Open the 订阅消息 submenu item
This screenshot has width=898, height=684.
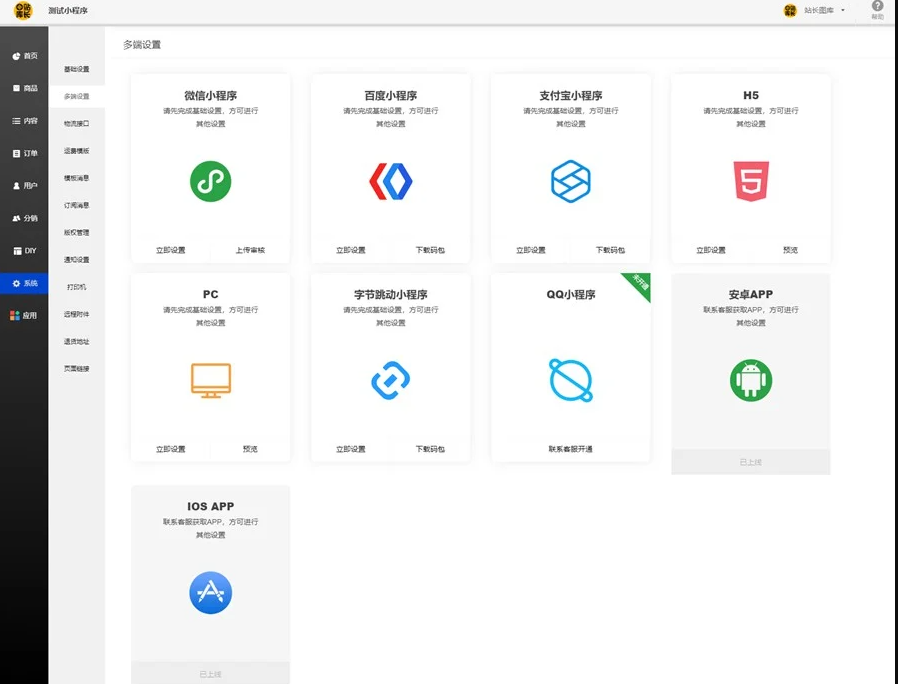click(77, 205)
